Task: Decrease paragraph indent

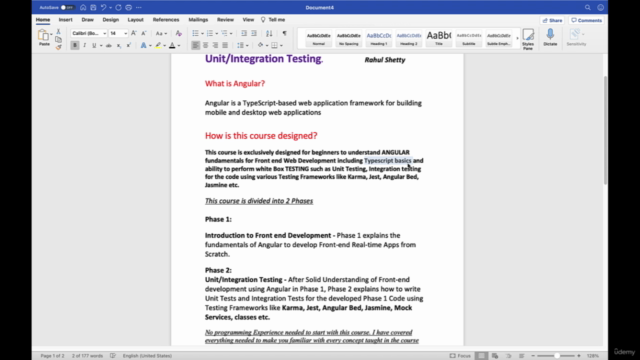Action: 244,33
